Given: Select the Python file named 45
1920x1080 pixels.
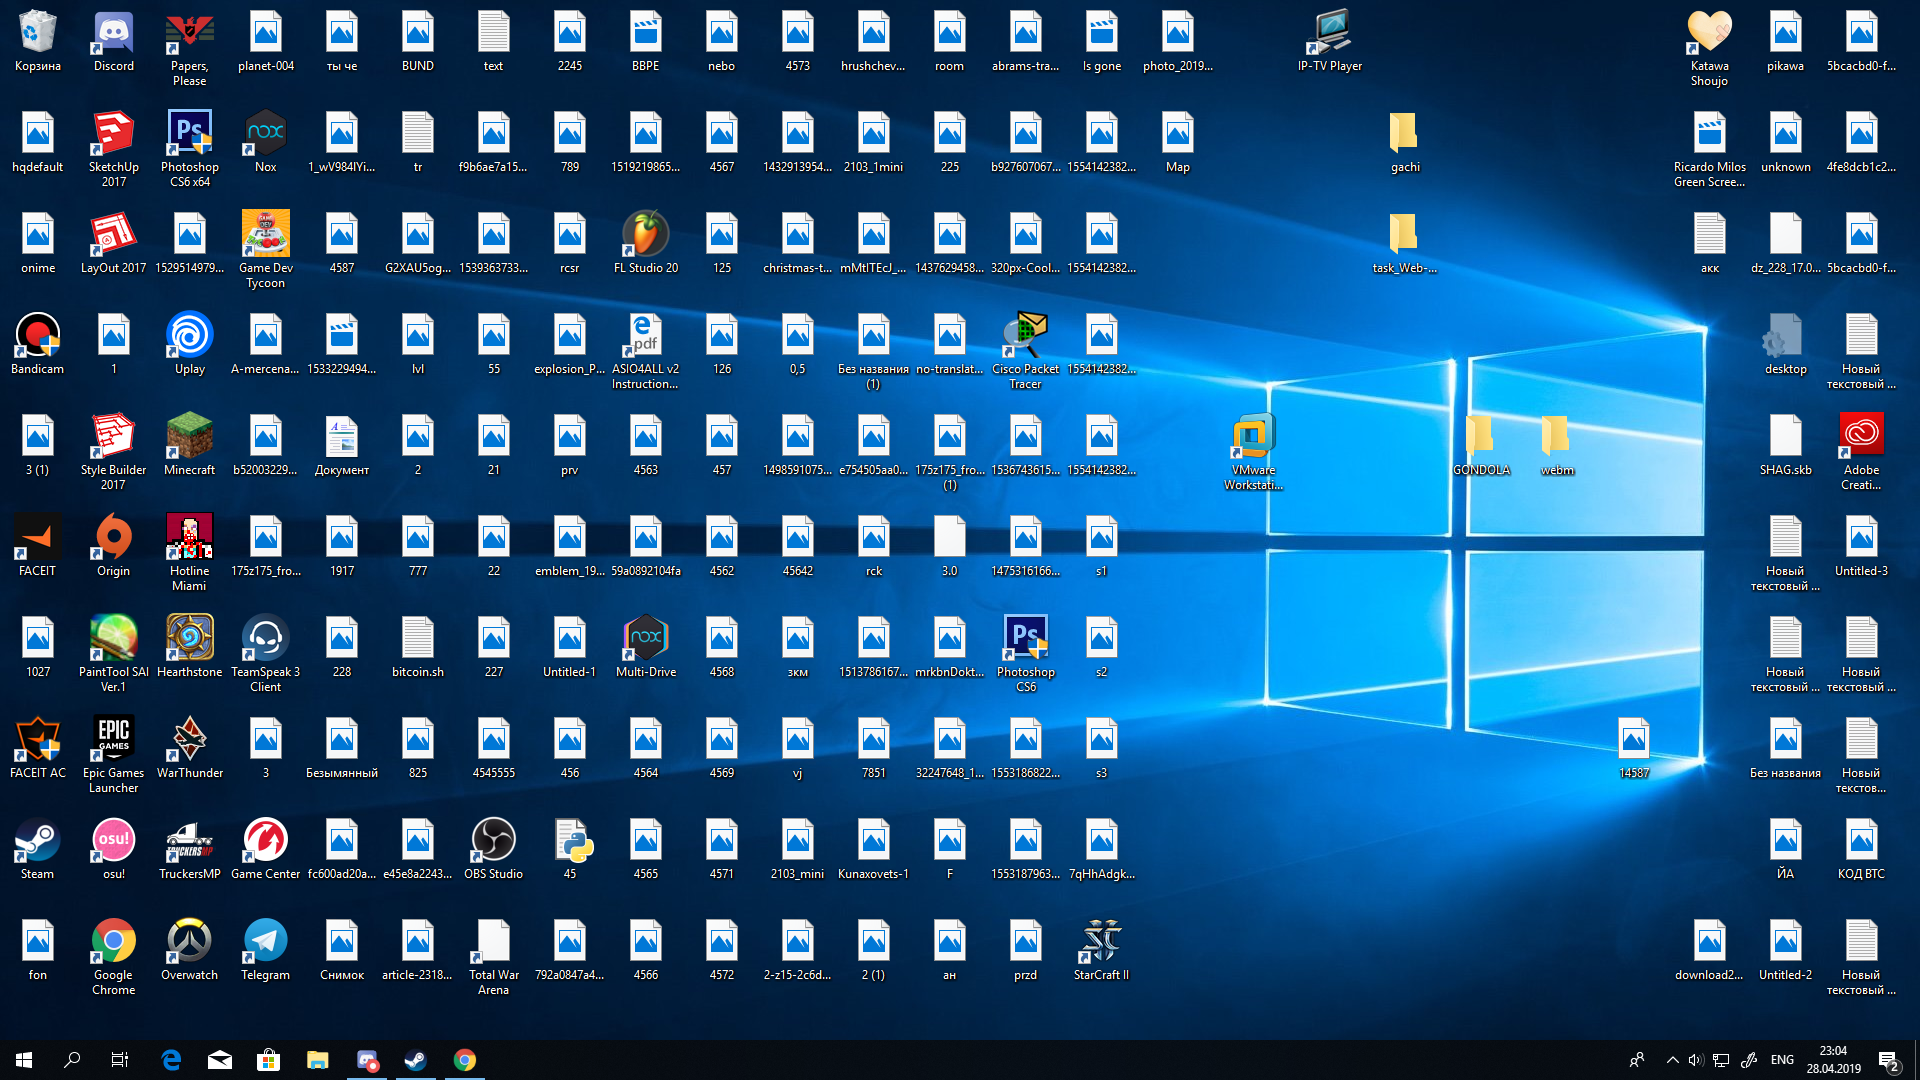Looking at the screenshot, I should pyautogui.click(x=570, y=850).
